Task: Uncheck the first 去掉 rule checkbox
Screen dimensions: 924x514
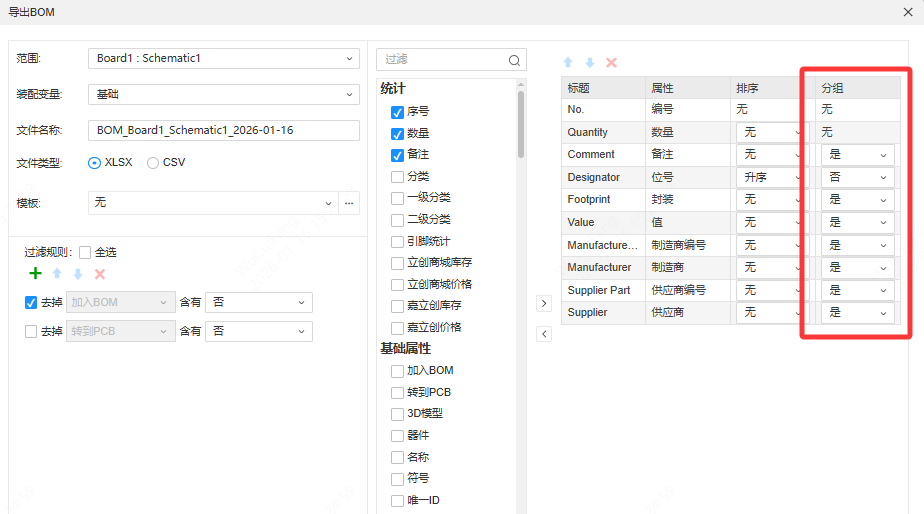Action: click(31, 302)
